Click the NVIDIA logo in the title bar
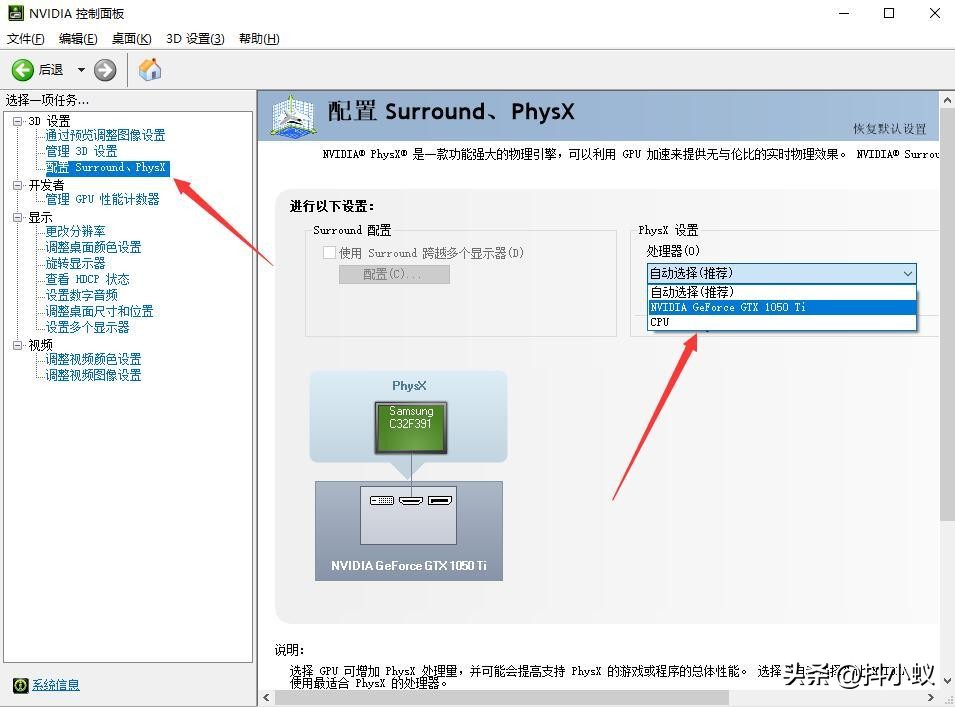Screen dimensions: 955x707 pyautogui.click(x=14, y=13)
